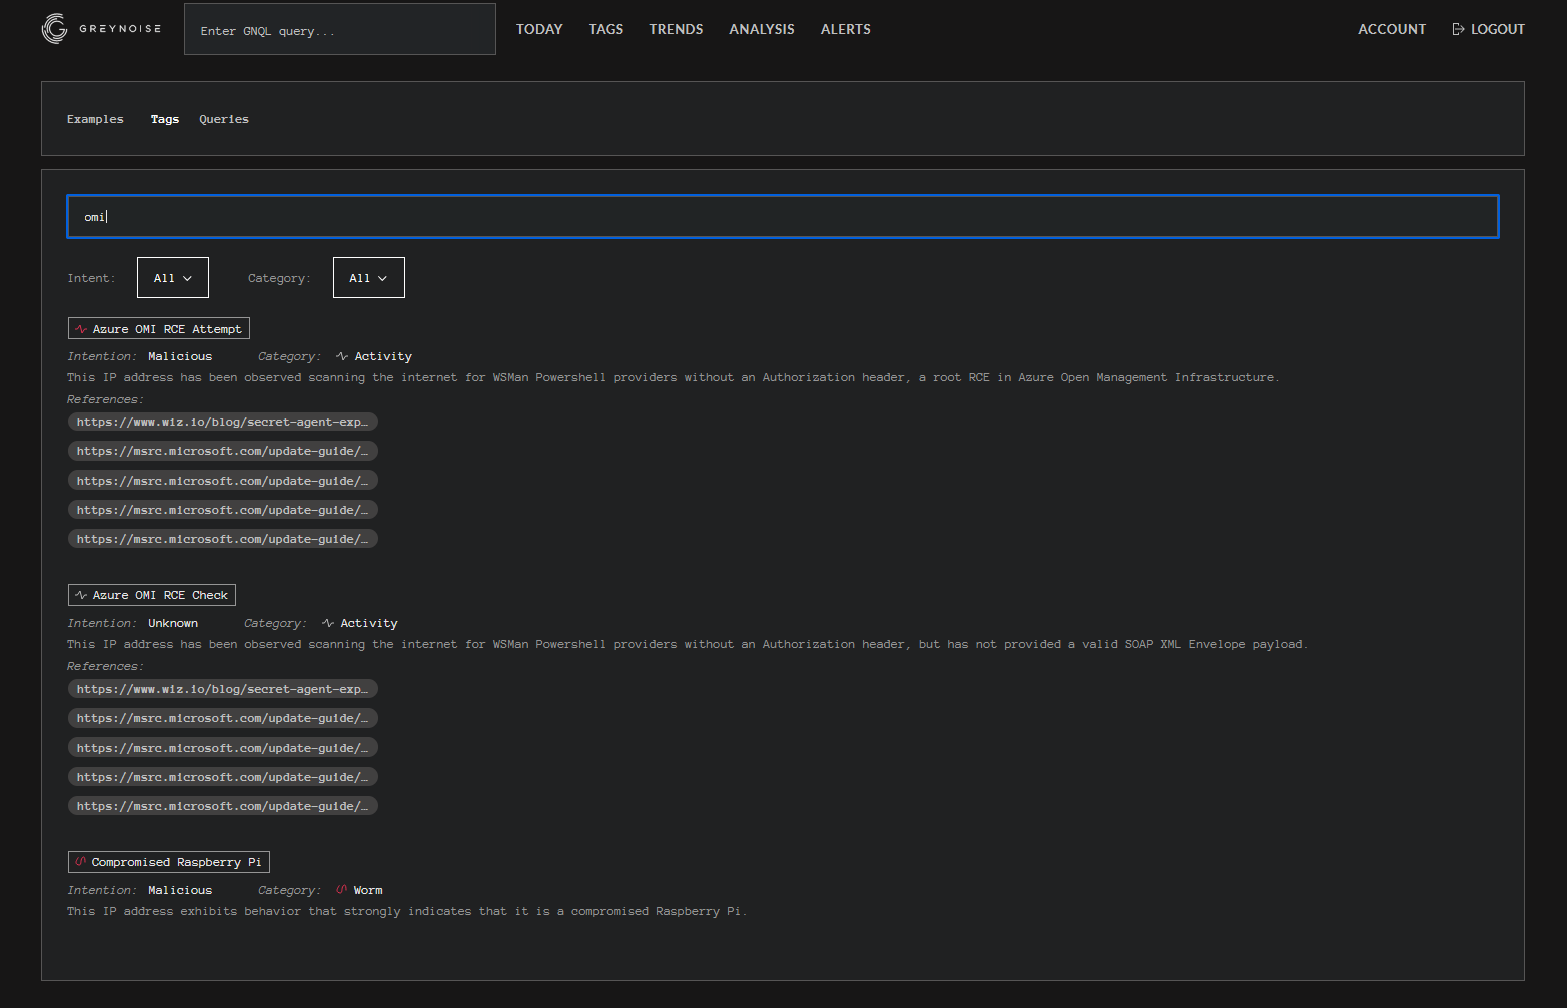Click Activity icon under Azure OMI RCE Attempt
This screenshot has width=1567, height=1008.
coord(342,356)
